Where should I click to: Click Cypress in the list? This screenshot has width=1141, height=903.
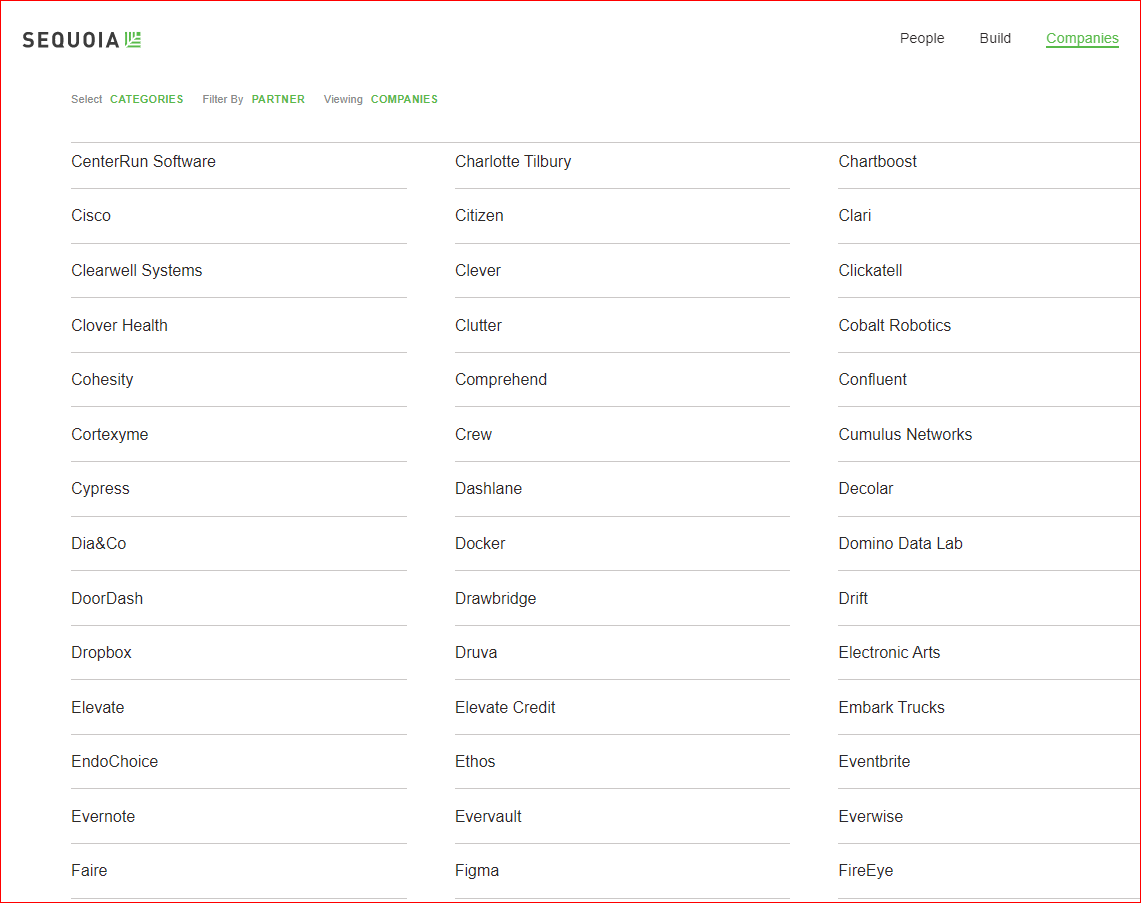100,489
